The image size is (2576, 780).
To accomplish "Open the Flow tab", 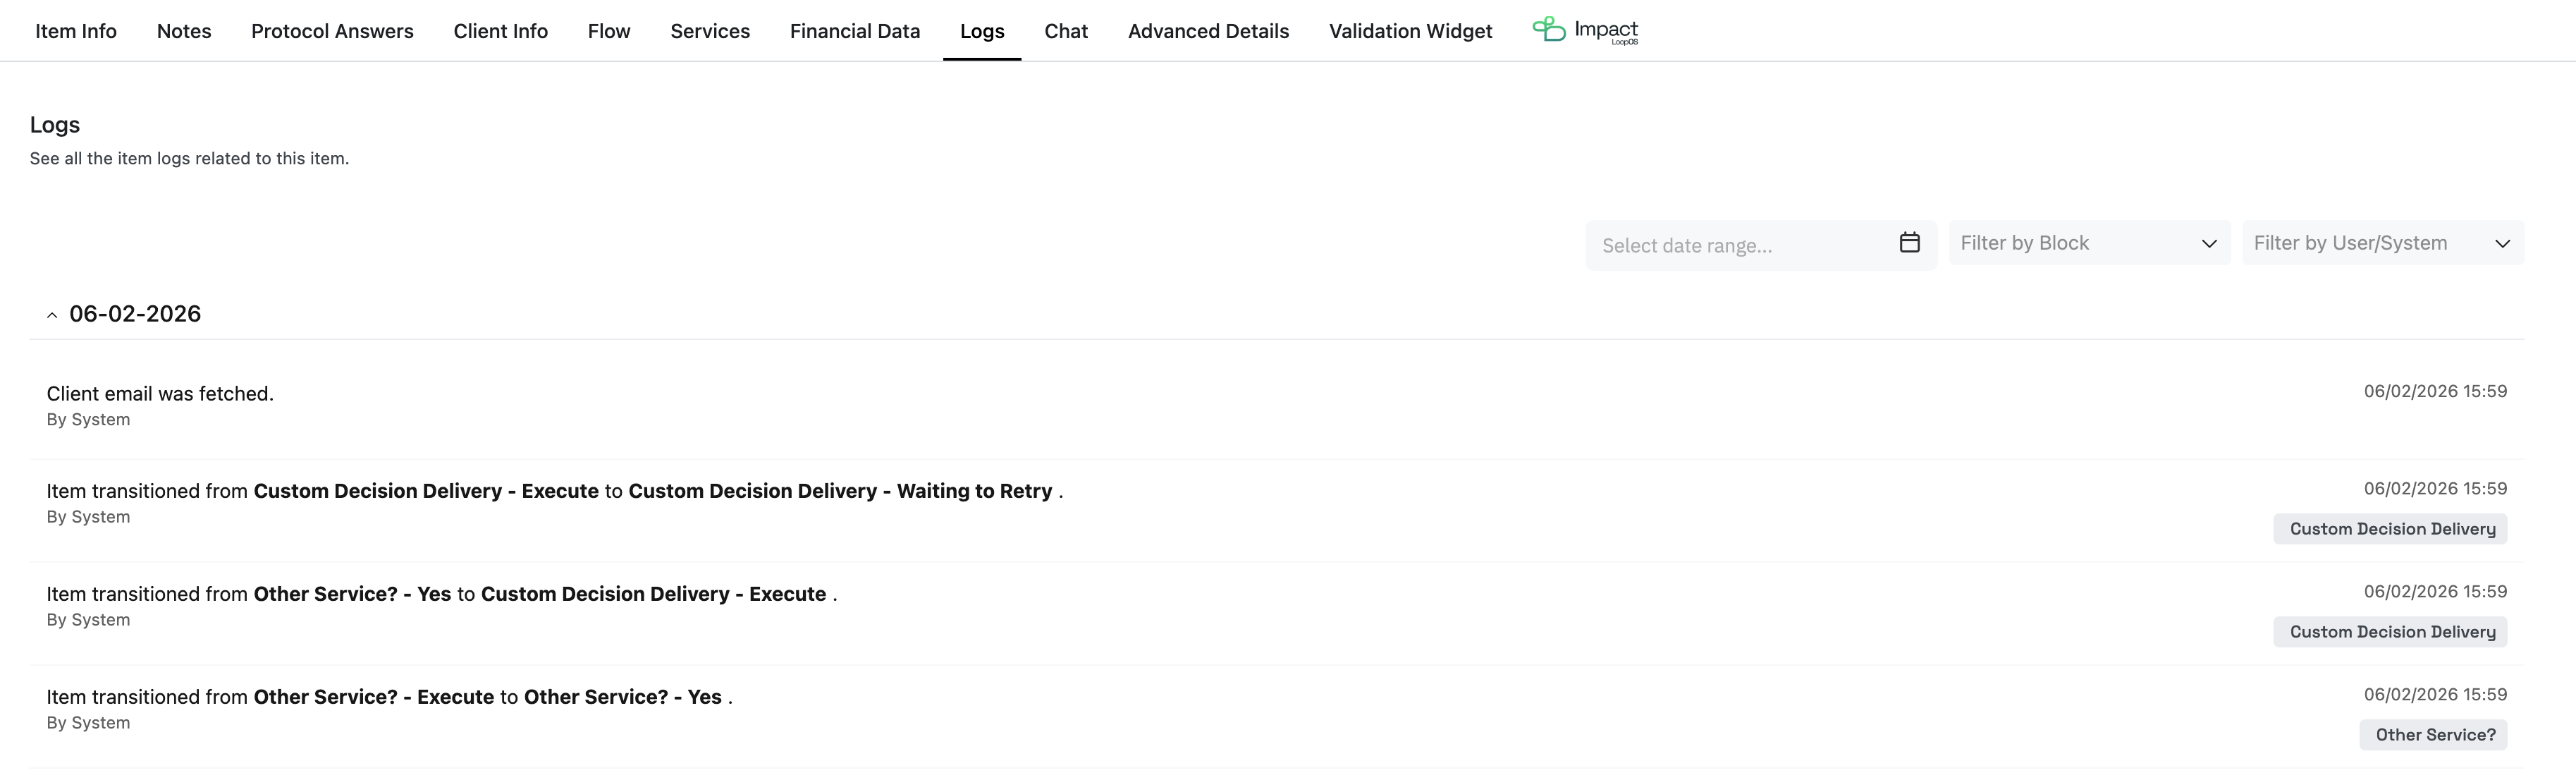I will (609, 31).
